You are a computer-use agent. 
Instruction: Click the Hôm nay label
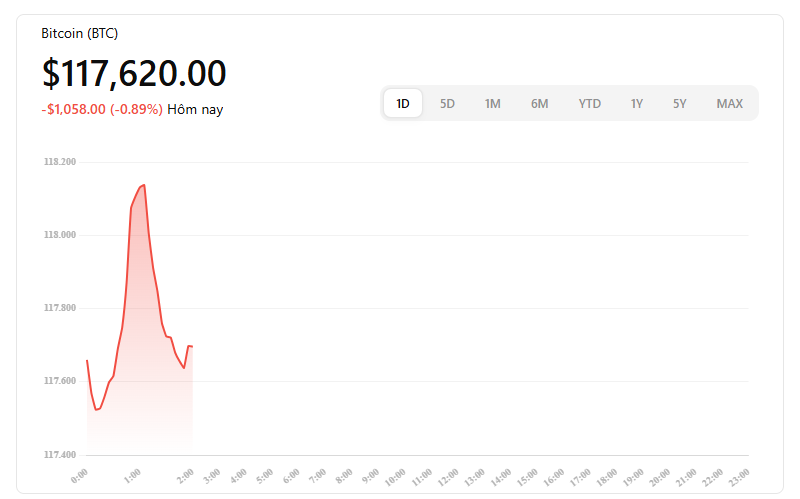tap(195, 110)
